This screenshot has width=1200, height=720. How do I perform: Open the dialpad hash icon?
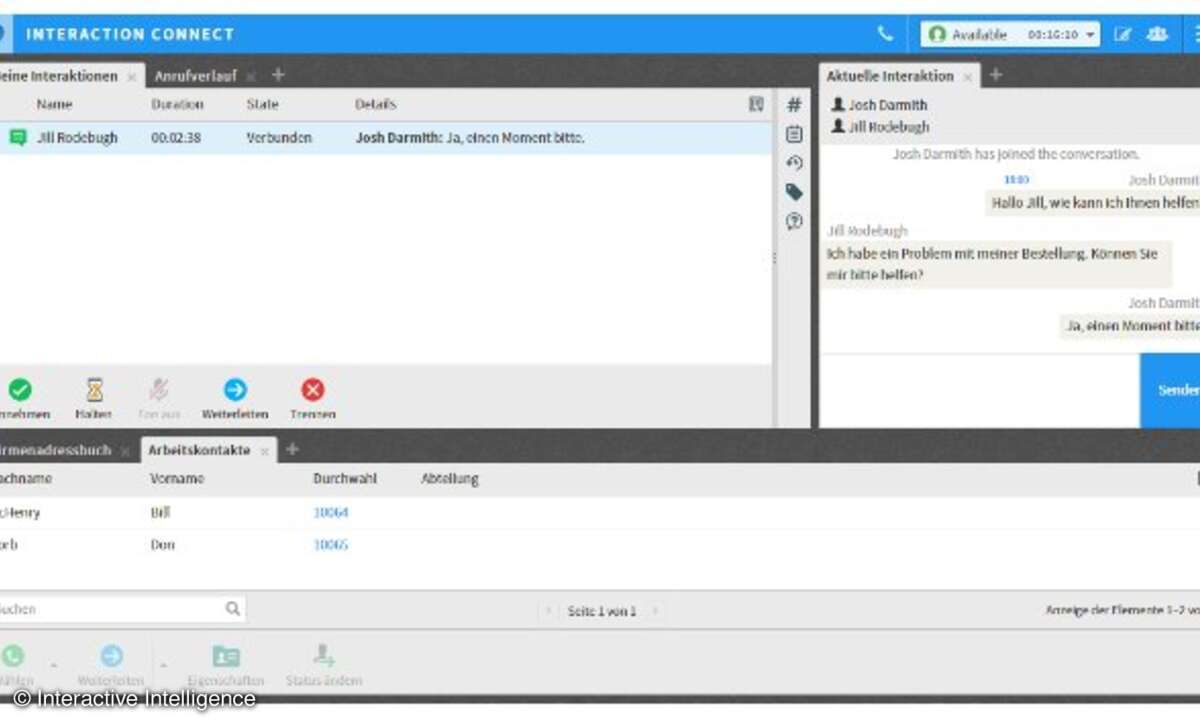coord(794,104)
